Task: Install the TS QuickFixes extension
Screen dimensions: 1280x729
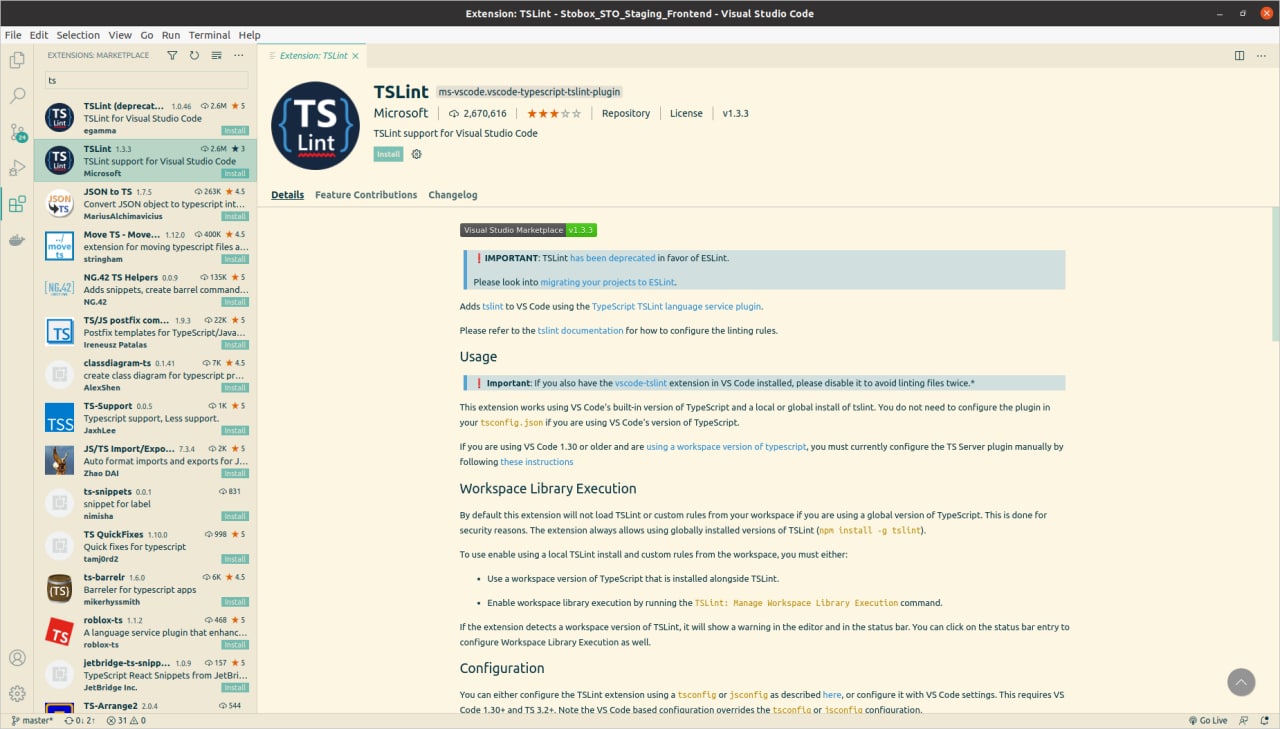Action: click(x=235, y=559)
